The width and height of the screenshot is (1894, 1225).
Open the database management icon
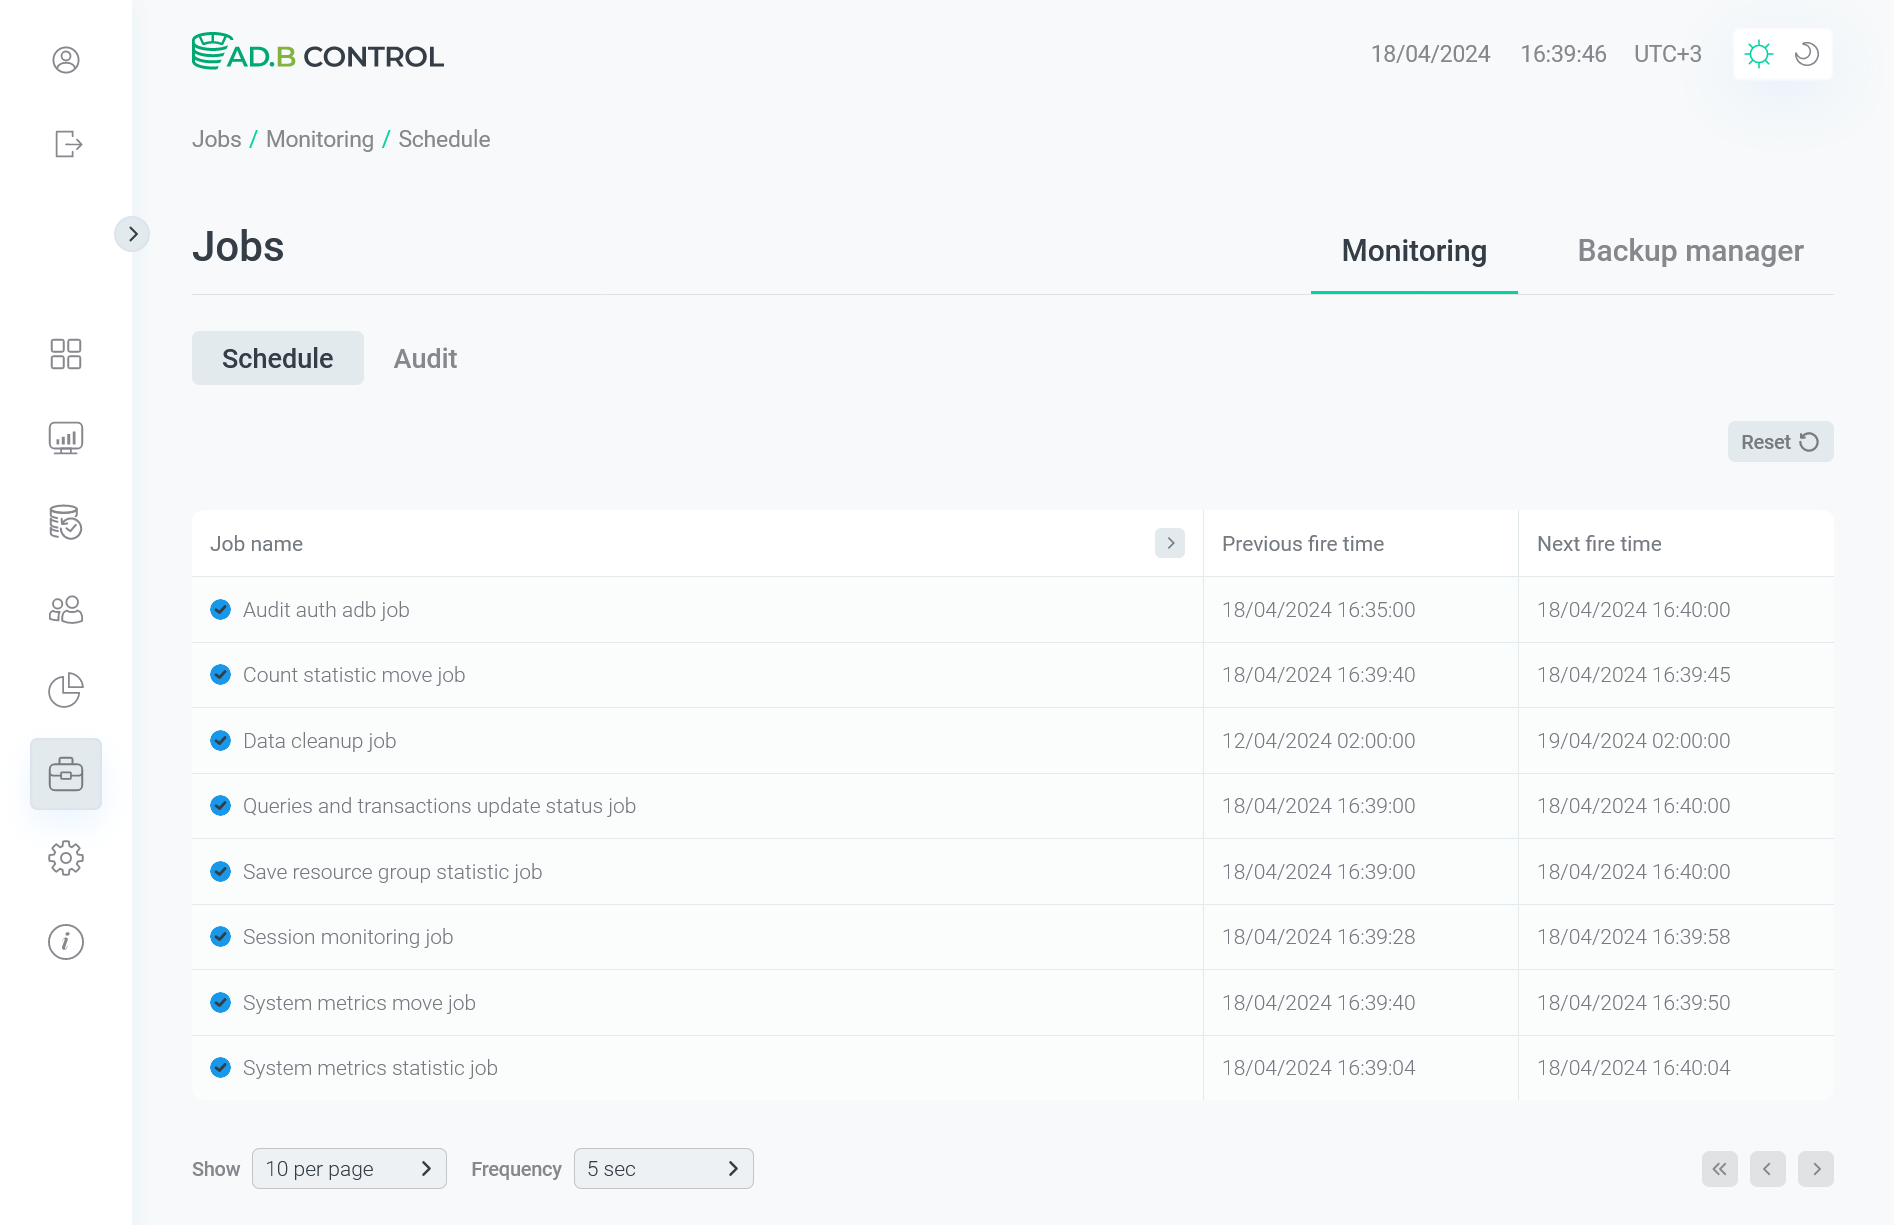(66, 523)
